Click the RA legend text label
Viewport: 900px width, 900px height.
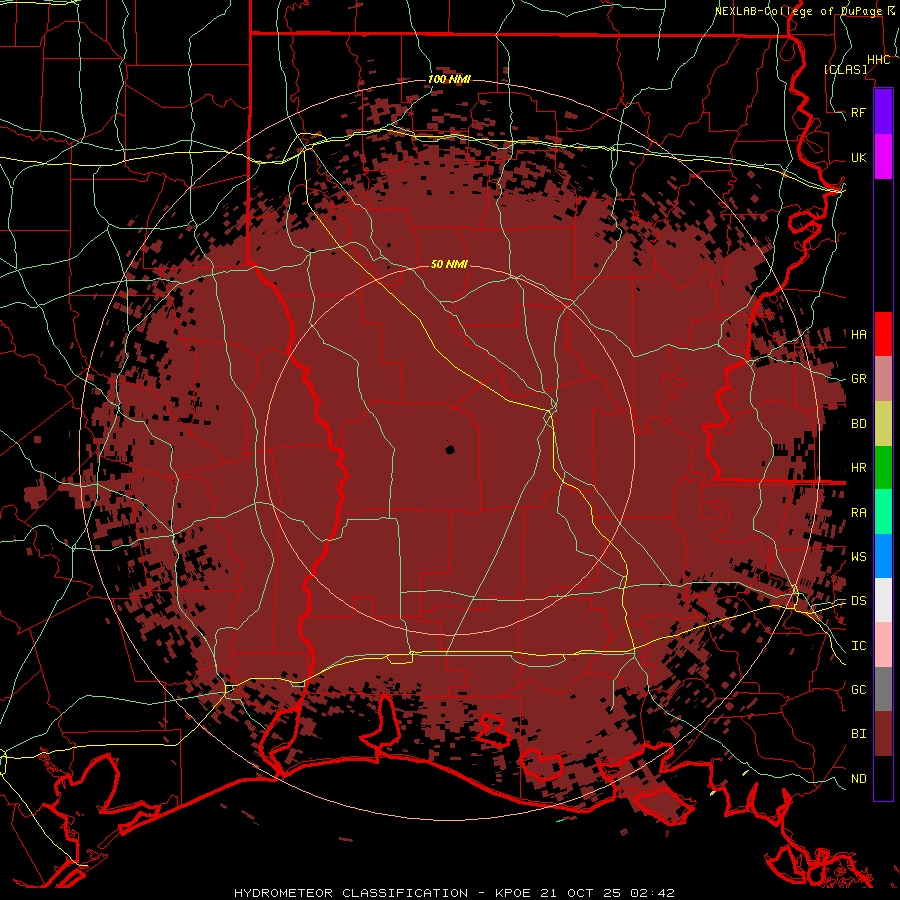(859, 513)
